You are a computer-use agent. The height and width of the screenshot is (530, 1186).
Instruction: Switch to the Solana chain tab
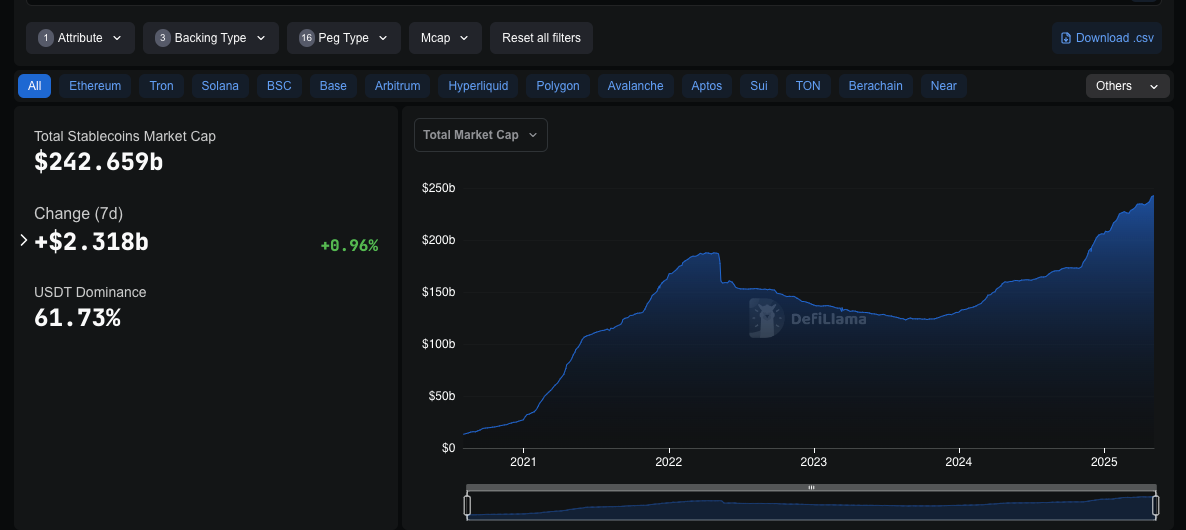tap(220, 86)
